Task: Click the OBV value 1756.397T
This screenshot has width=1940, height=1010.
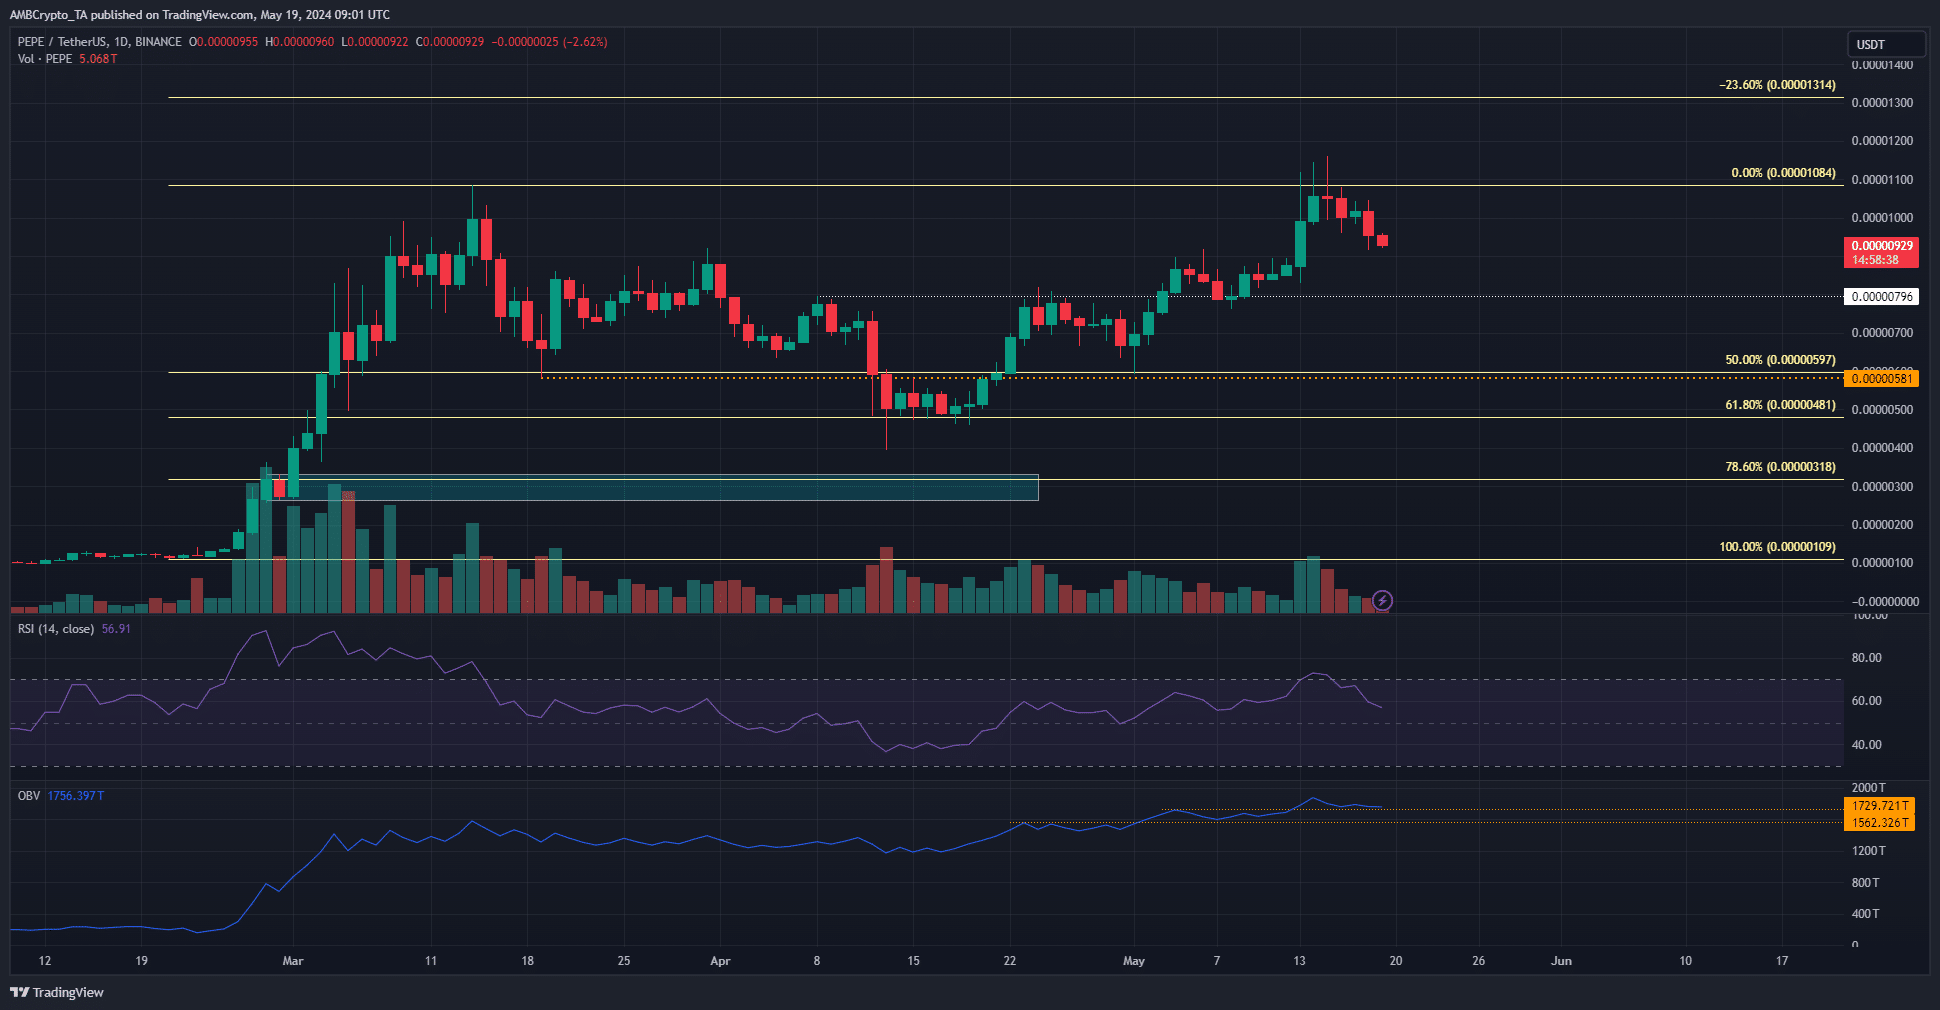Action: point(76,796)
